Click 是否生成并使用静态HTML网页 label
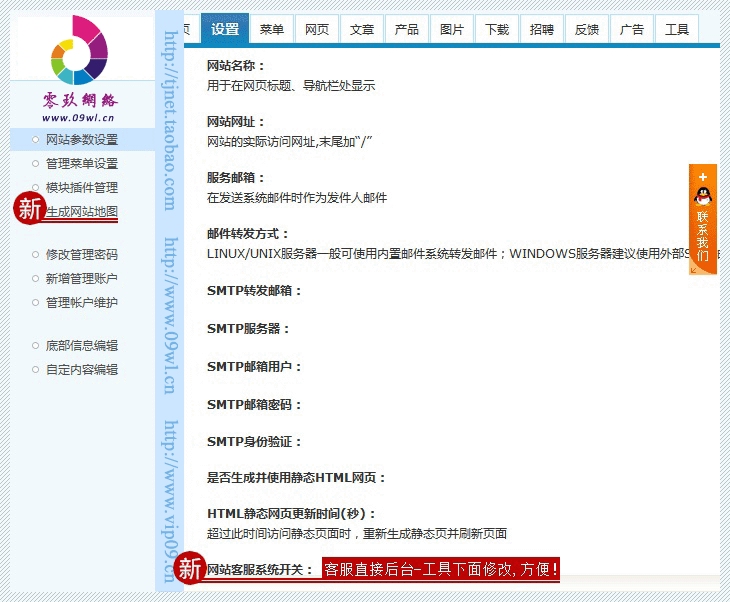 [x=296, y=478]
